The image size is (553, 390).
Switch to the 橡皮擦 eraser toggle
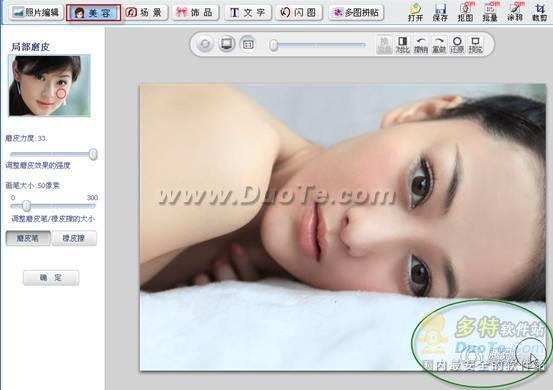[74, 238]
